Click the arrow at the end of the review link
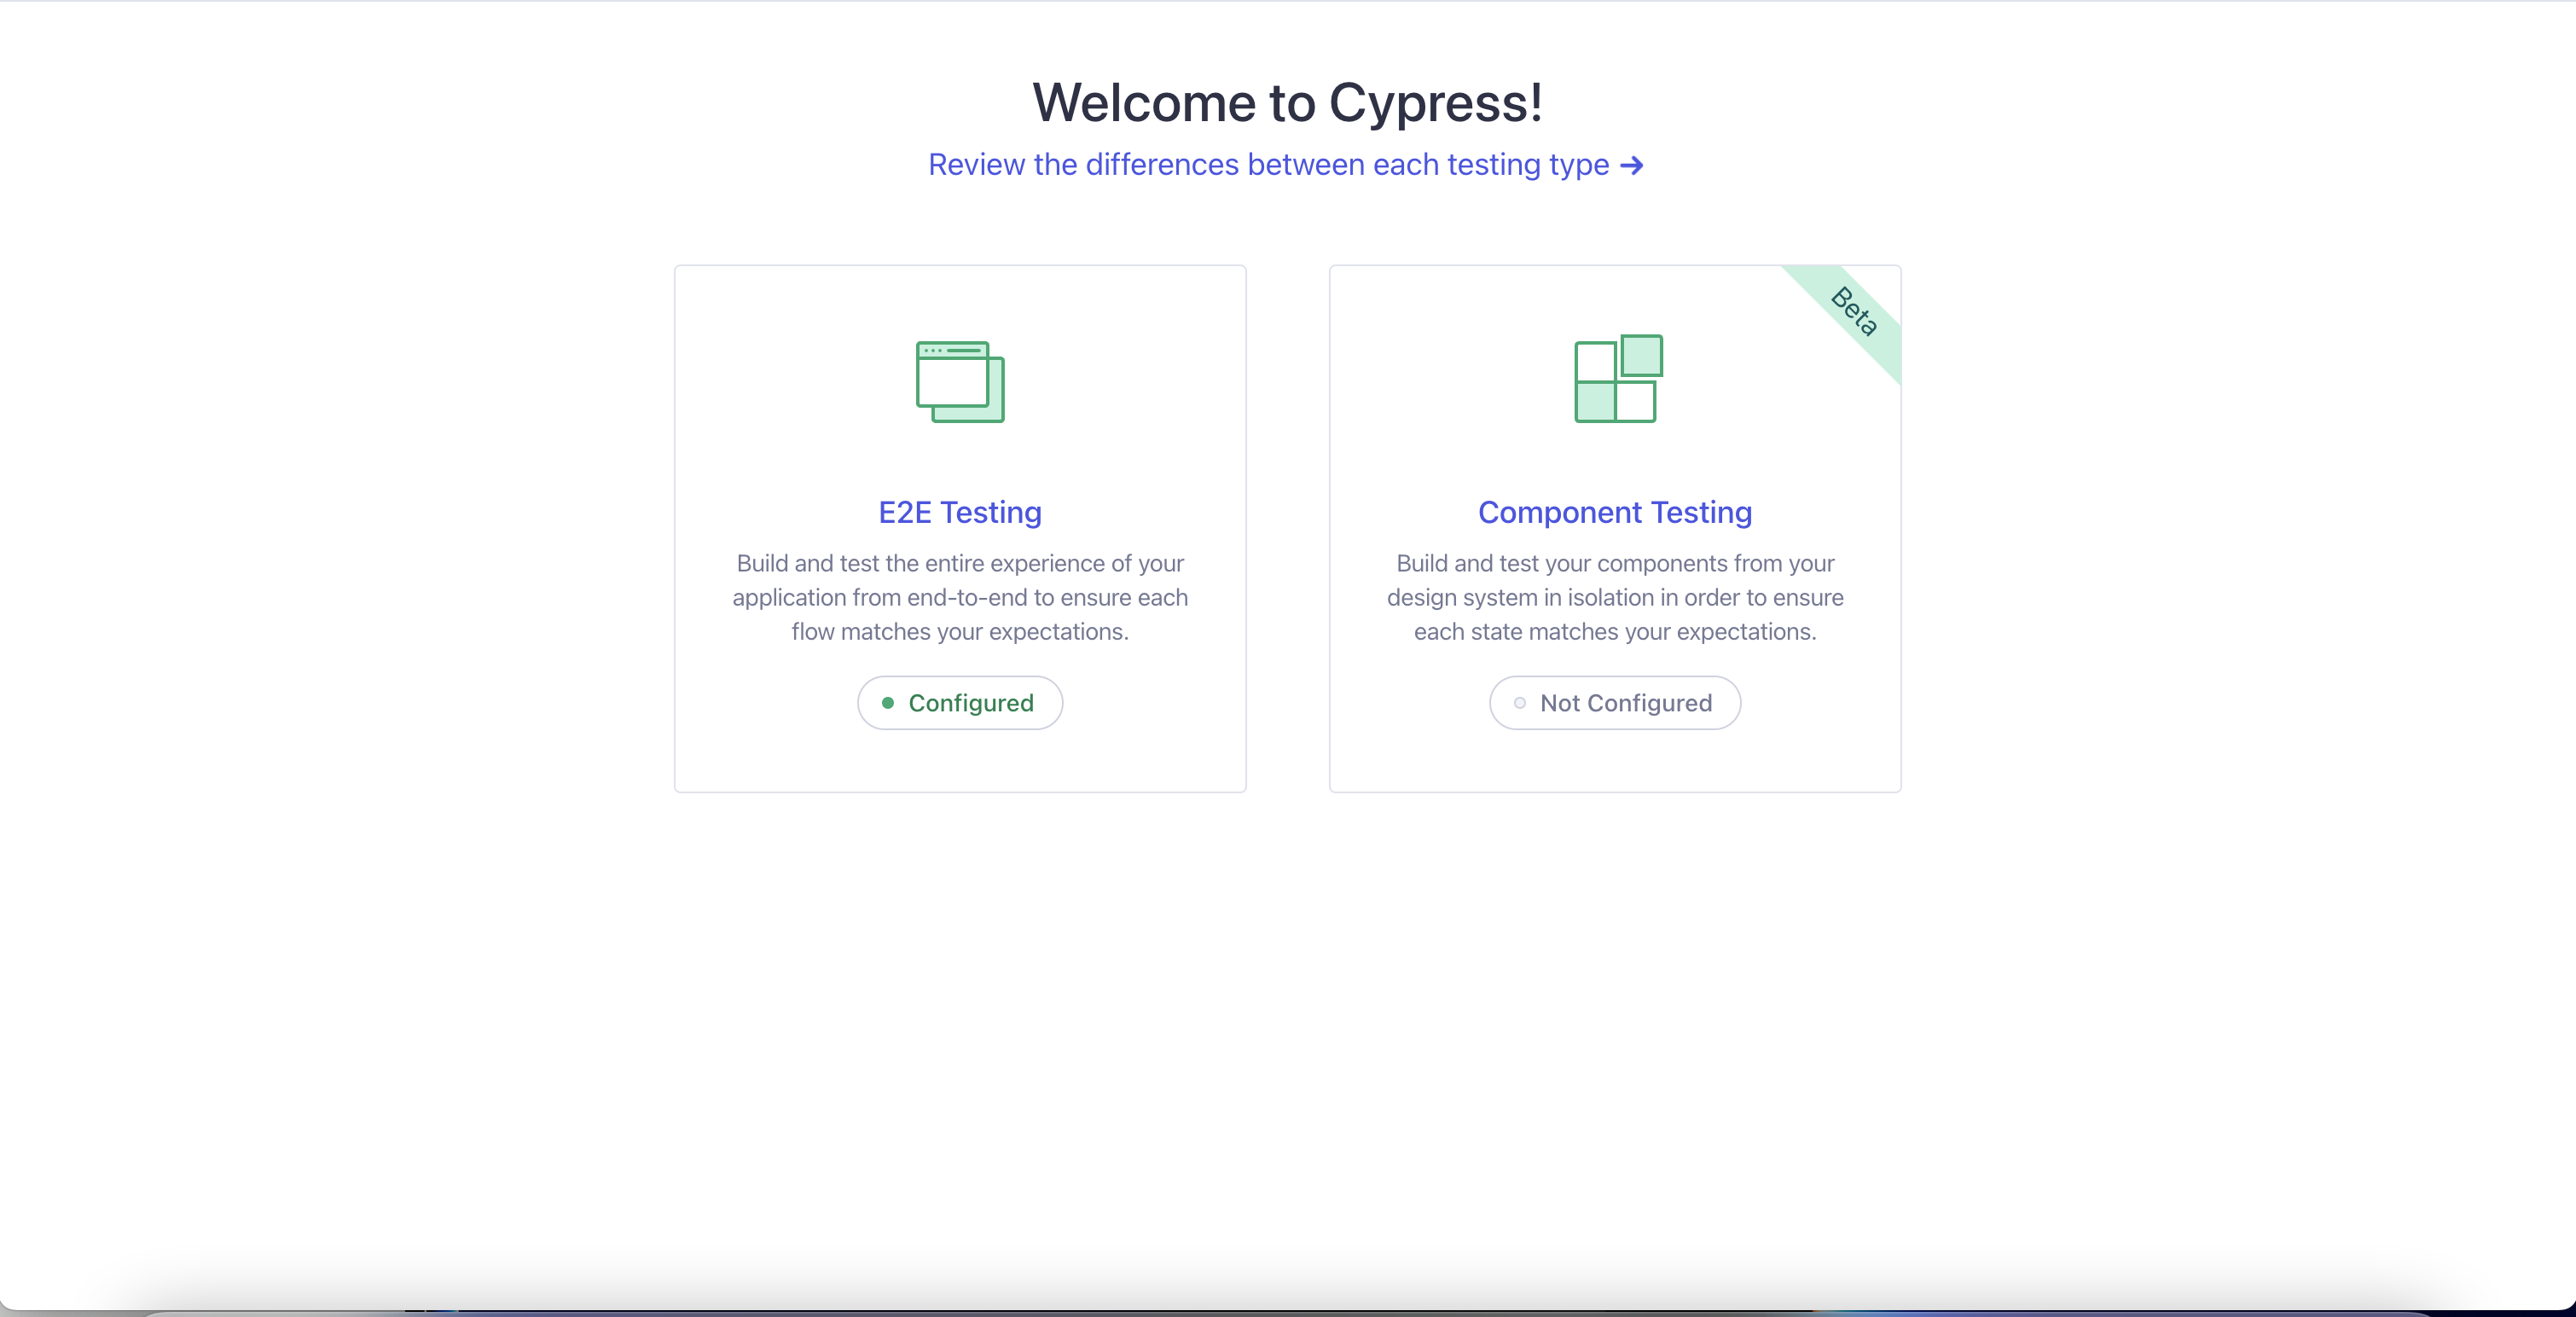The image size is (2576, 1317). pyautogui.click(x=1632, y=165)
